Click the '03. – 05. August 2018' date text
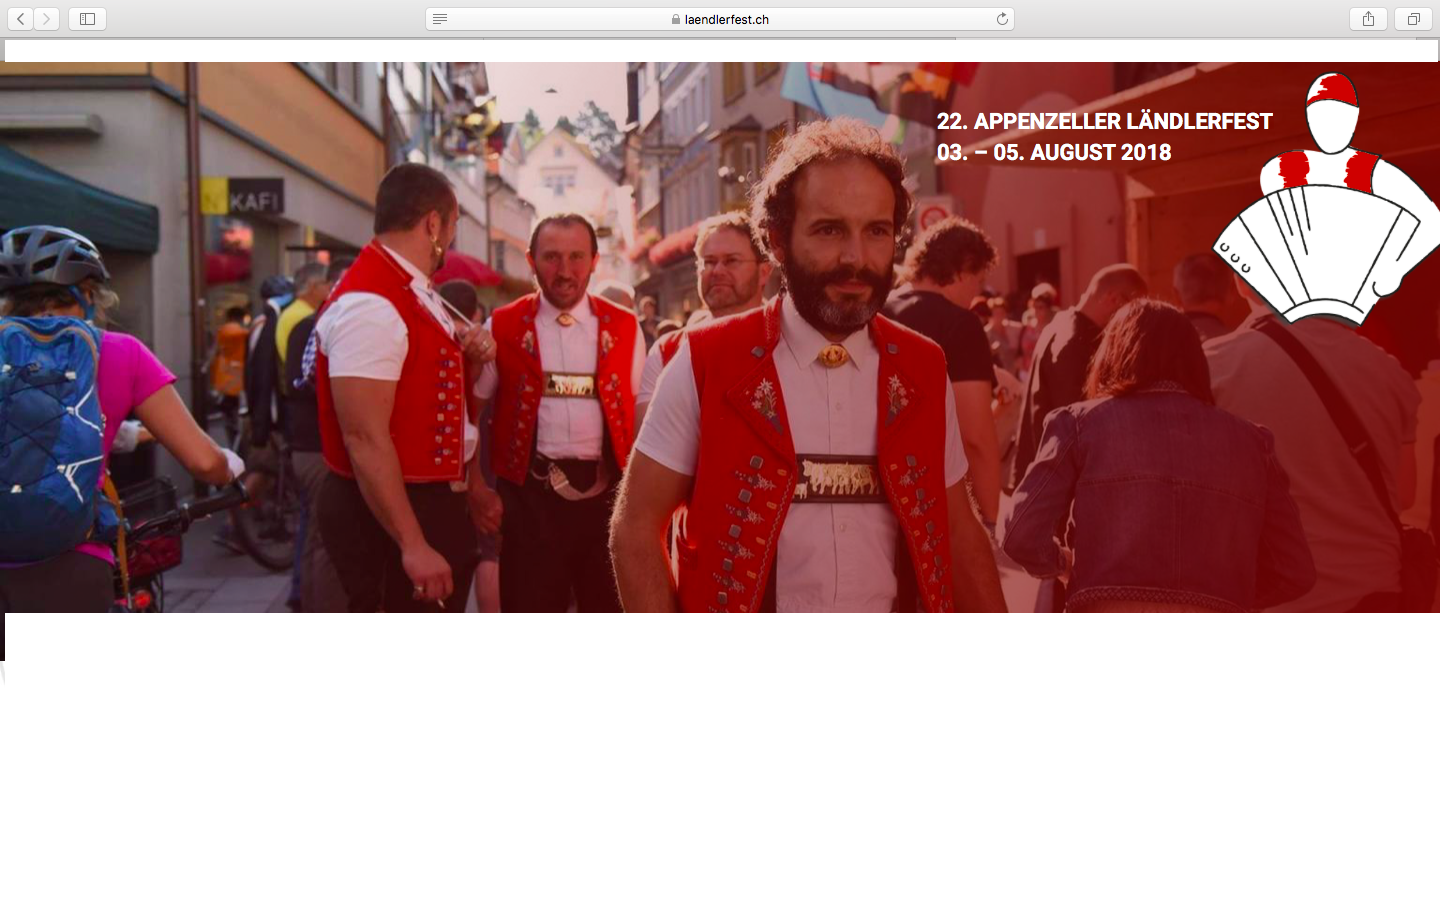Image resolution: width=1440 pixels, height=900 pixels. coord(1054,153)
